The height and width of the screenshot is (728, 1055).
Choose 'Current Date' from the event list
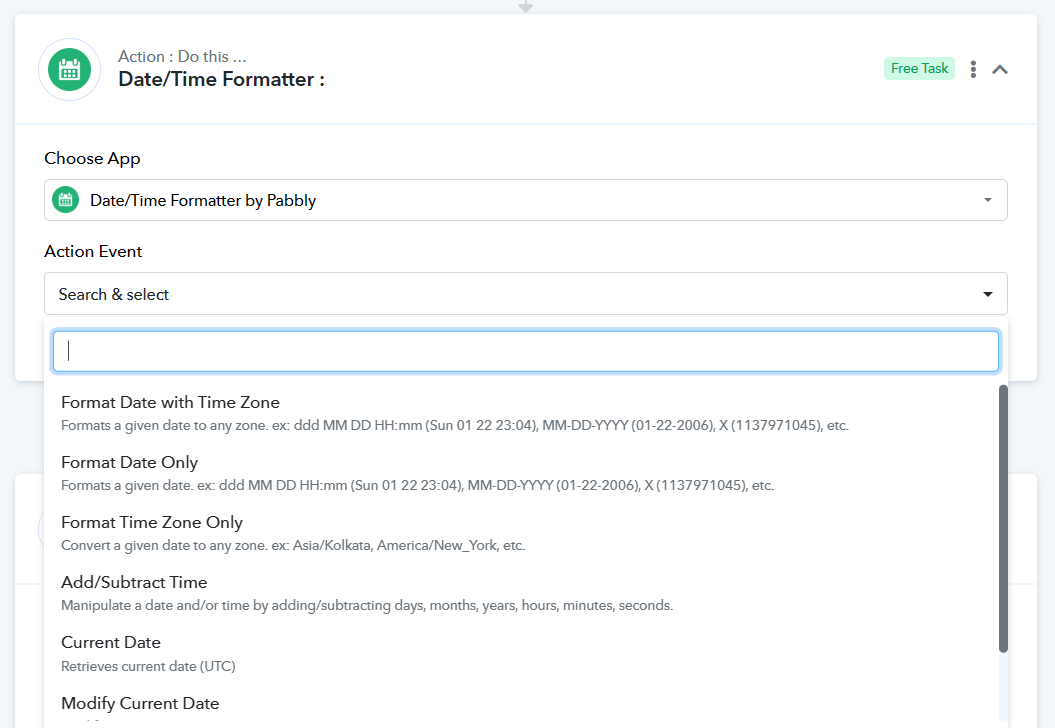pyautogui.click(x=111, y=642)
